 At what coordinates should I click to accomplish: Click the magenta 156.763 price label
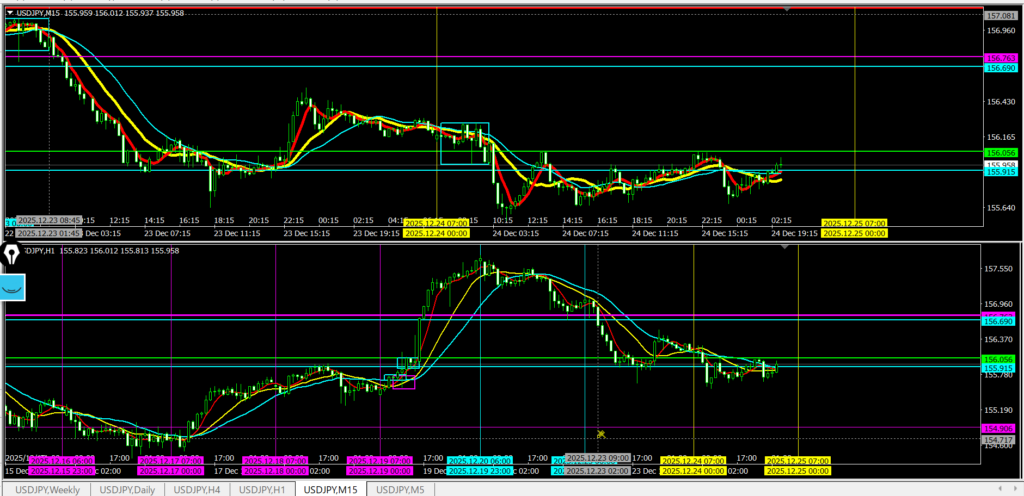coord(1001,59)
